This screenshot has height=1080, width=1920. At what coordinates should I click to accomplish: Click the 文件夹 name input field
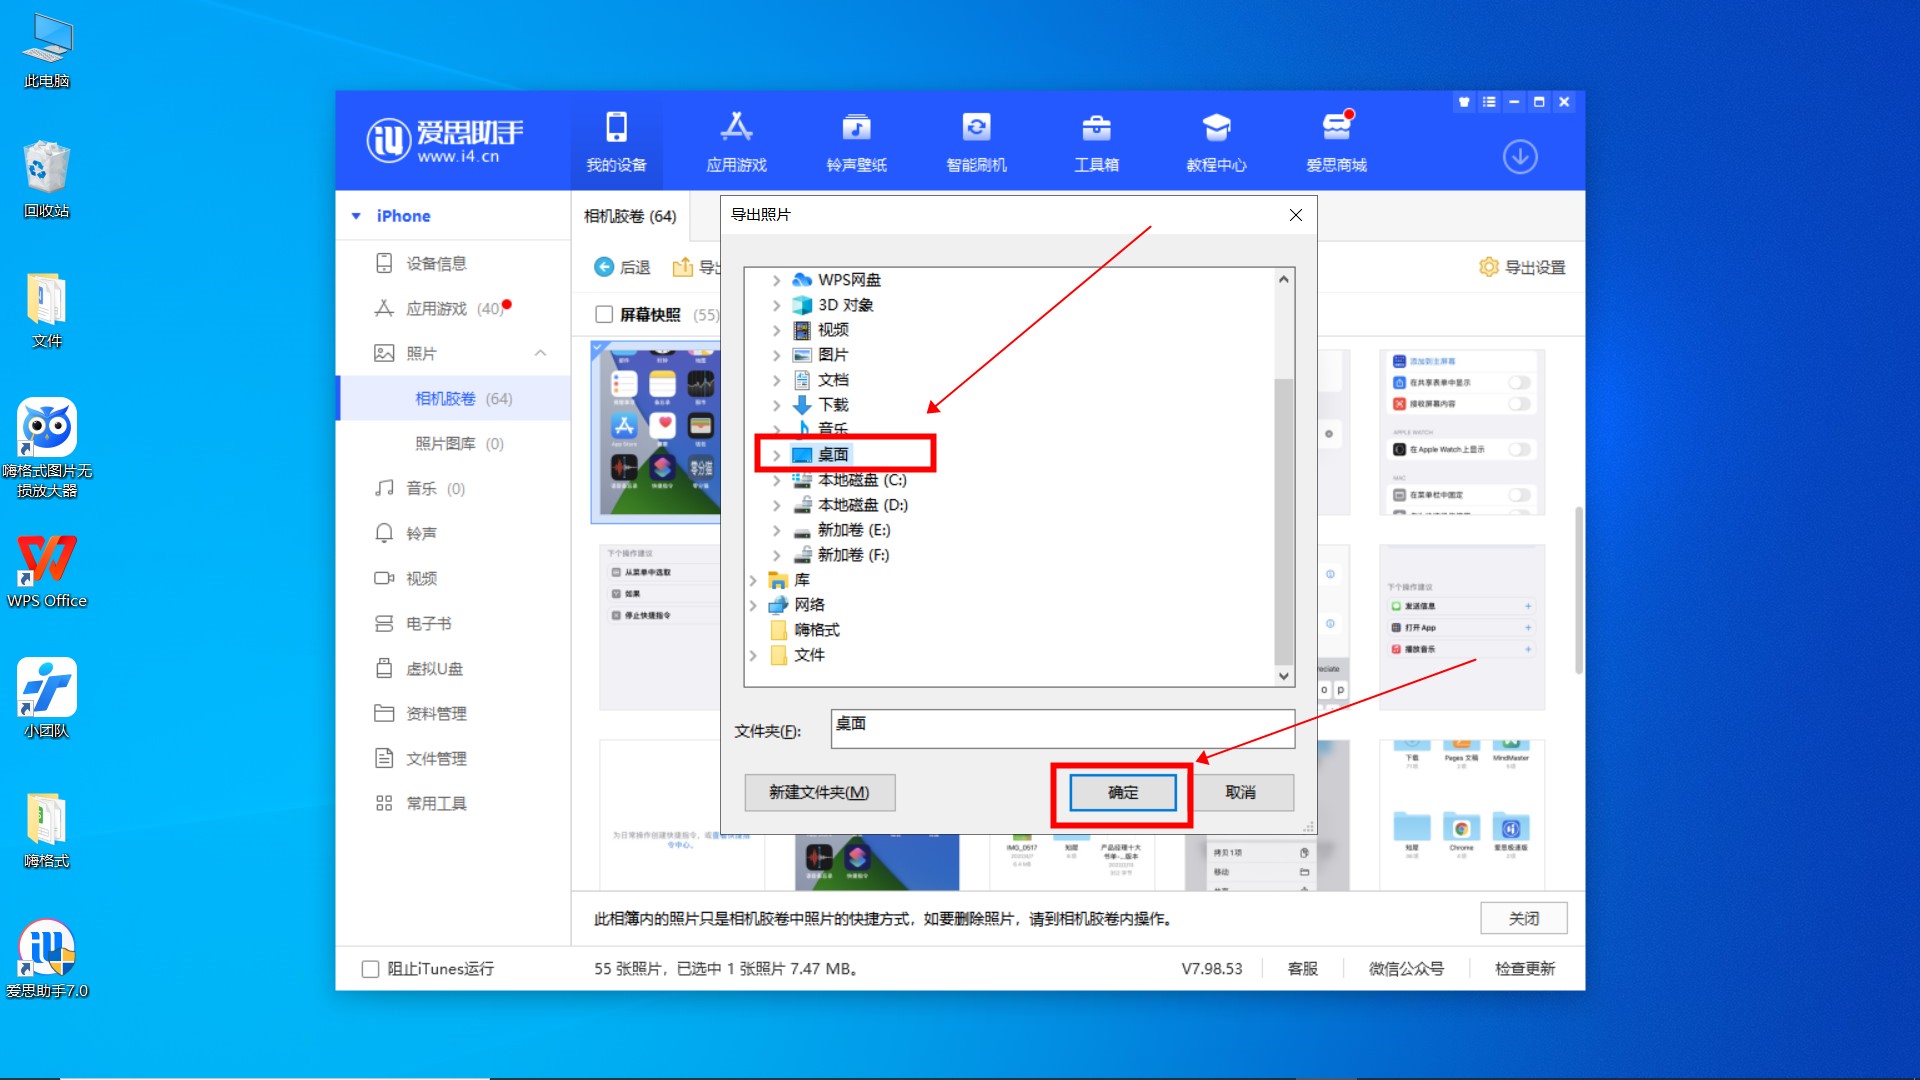[x=1062, y=729]
